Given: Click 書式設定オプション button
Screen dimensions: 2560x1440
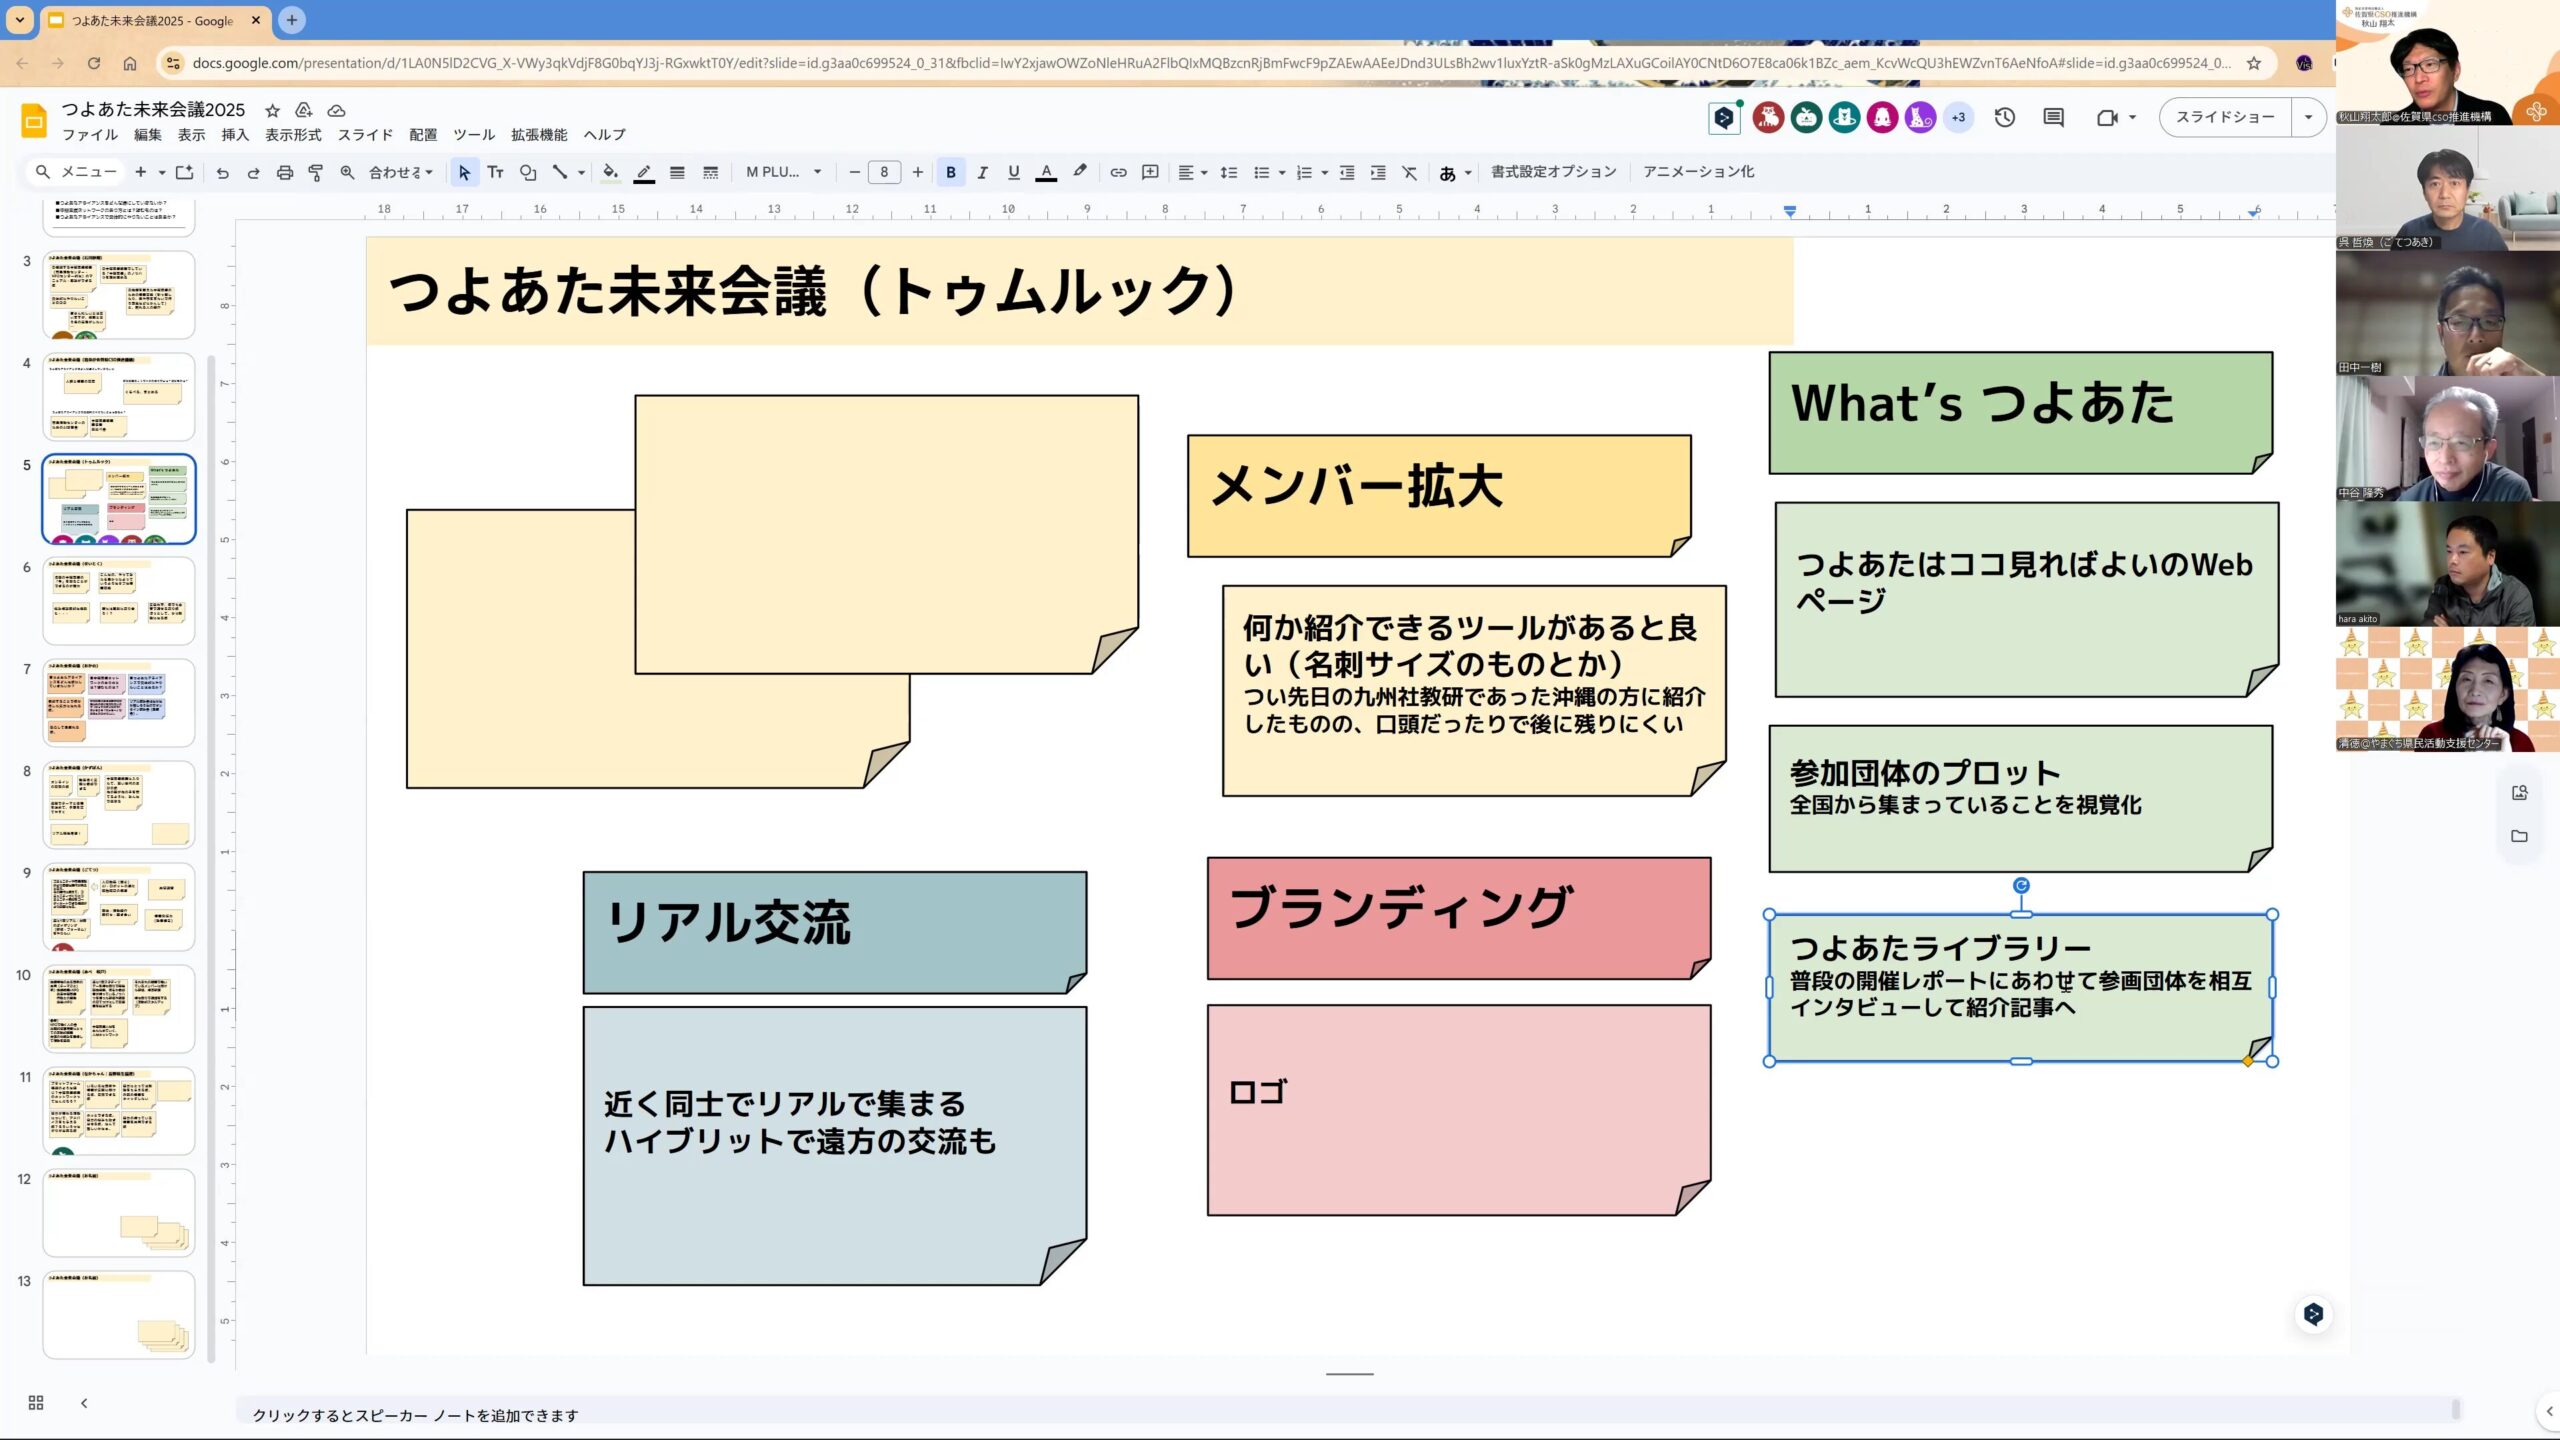Looking at the screenshot, I should [x=1553, y=172].
